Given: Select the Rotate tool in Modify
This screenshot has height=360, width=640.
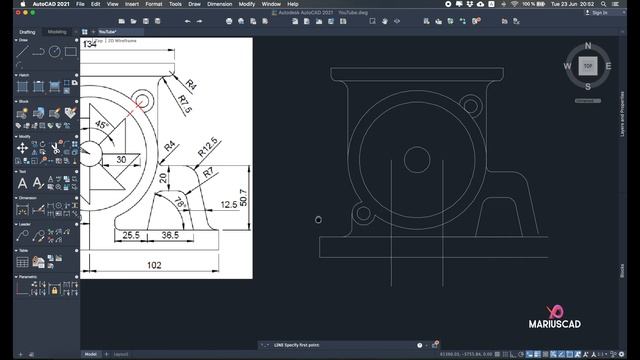Looking at the screenshot, I should [42, 144].
